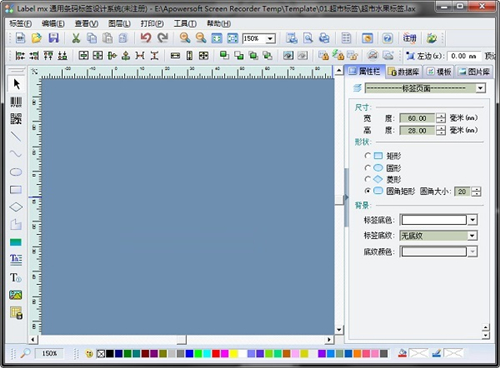
Task: Select the 菱形 diamond shape radio
Action: (x=368, y=179)
